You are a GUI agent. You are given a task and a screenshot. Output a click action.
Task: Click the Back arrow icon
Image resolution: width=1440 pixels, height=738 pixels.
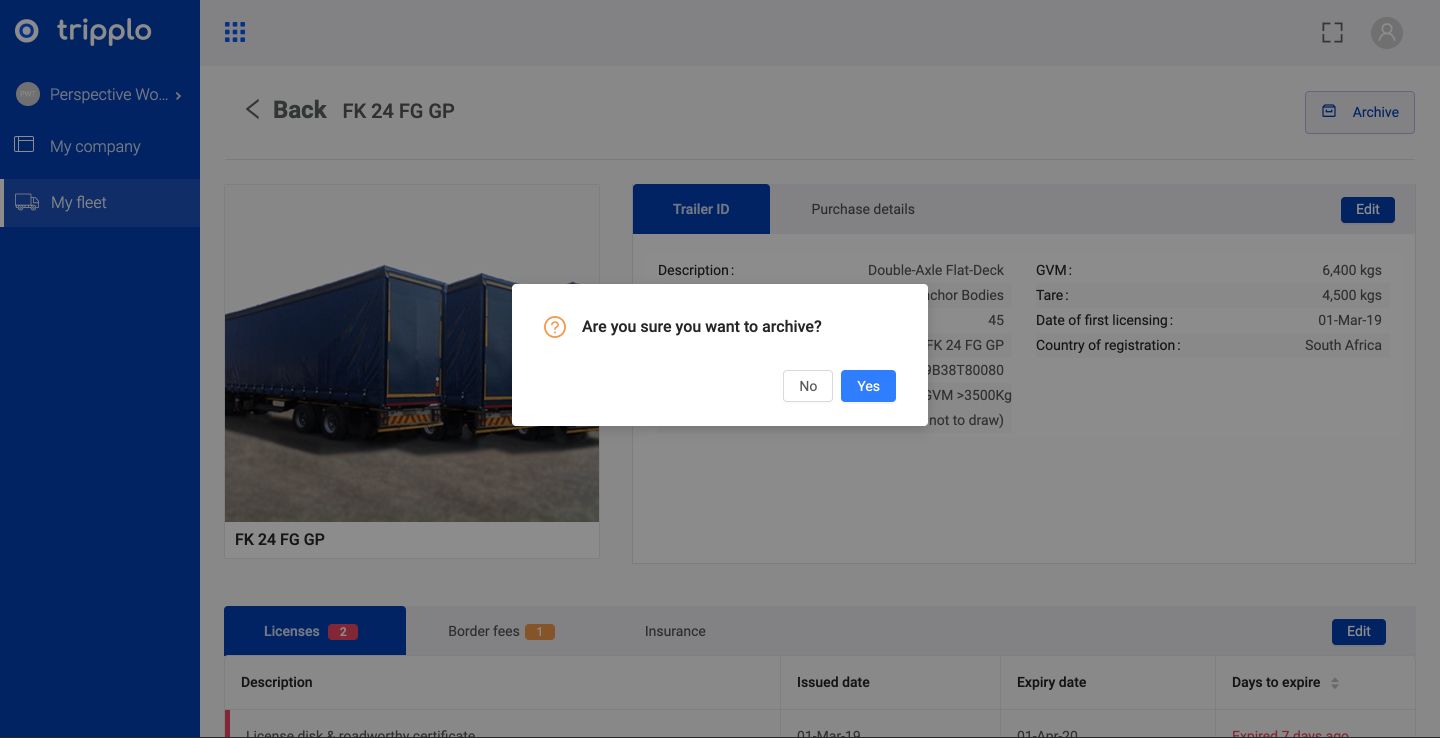coord(253,109)
